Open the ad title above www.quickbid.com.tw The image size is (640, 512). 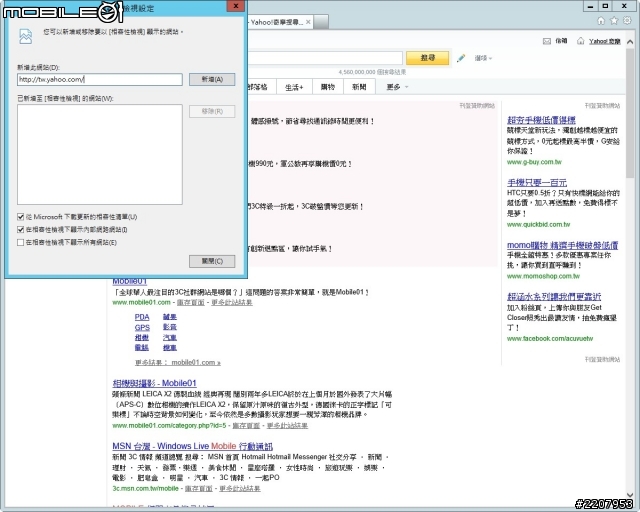537,183
